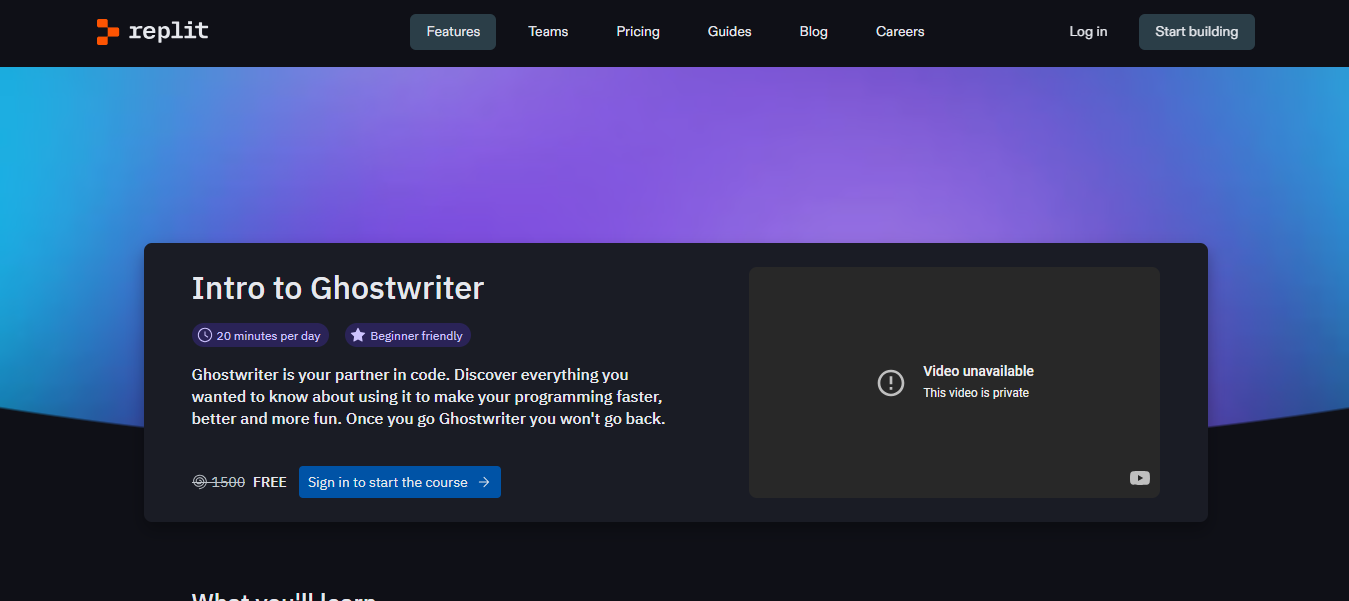The image size is (1349, 601).
Task: Click the Start building button
Action: [1196, 32]
